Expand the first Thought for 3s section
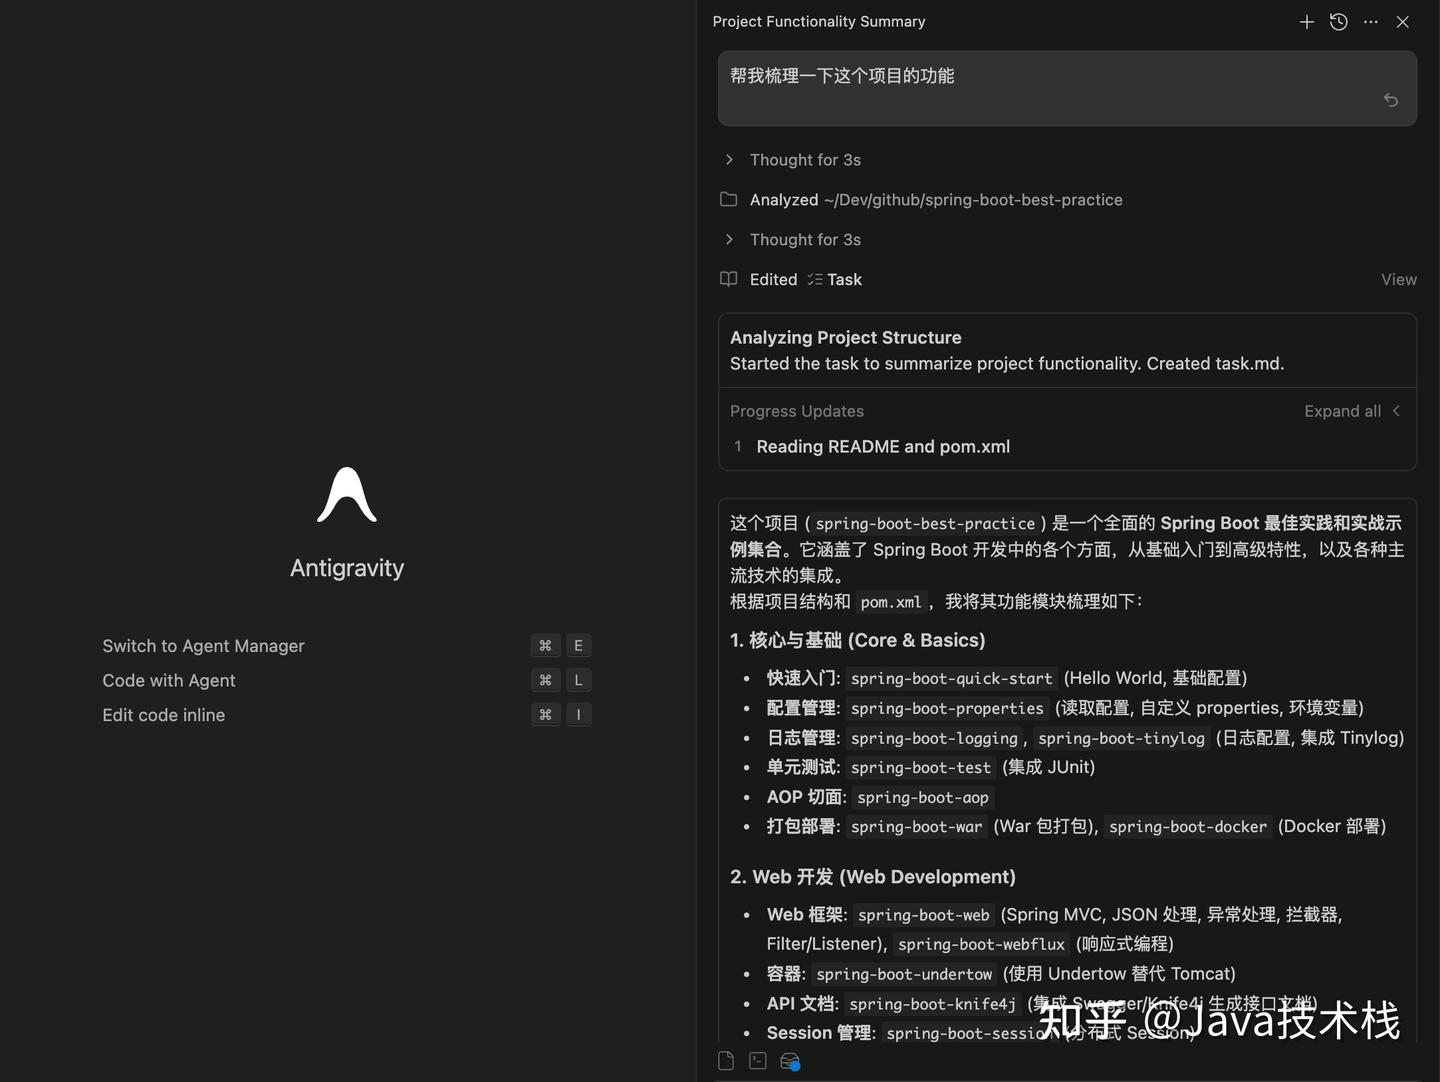Viewport: 1440px width, 1082px height. click(x=729, y=159)
